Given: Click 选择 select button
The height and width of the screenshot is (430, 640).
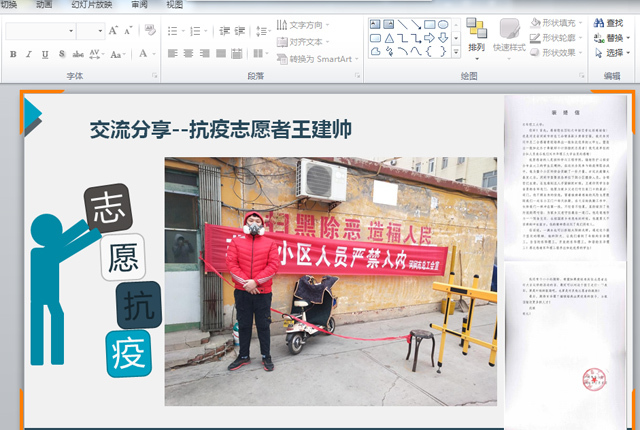Looking at the screenshot, I should 612,53.
